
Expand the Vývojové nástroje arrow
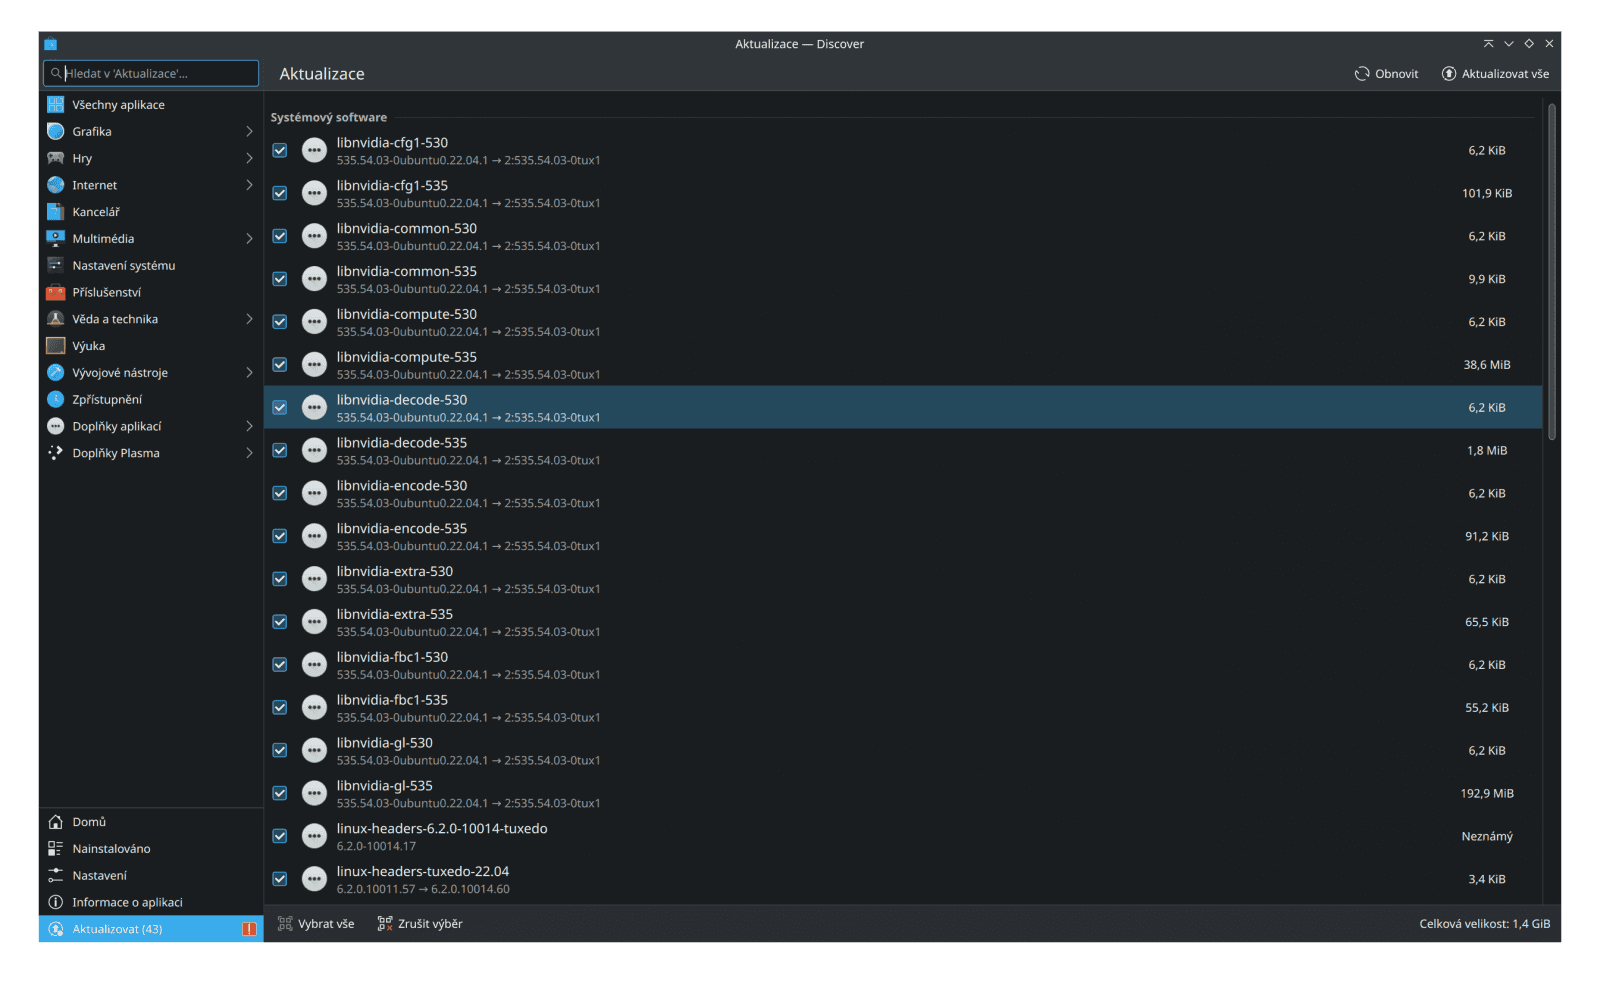click(x=249, y=372)
